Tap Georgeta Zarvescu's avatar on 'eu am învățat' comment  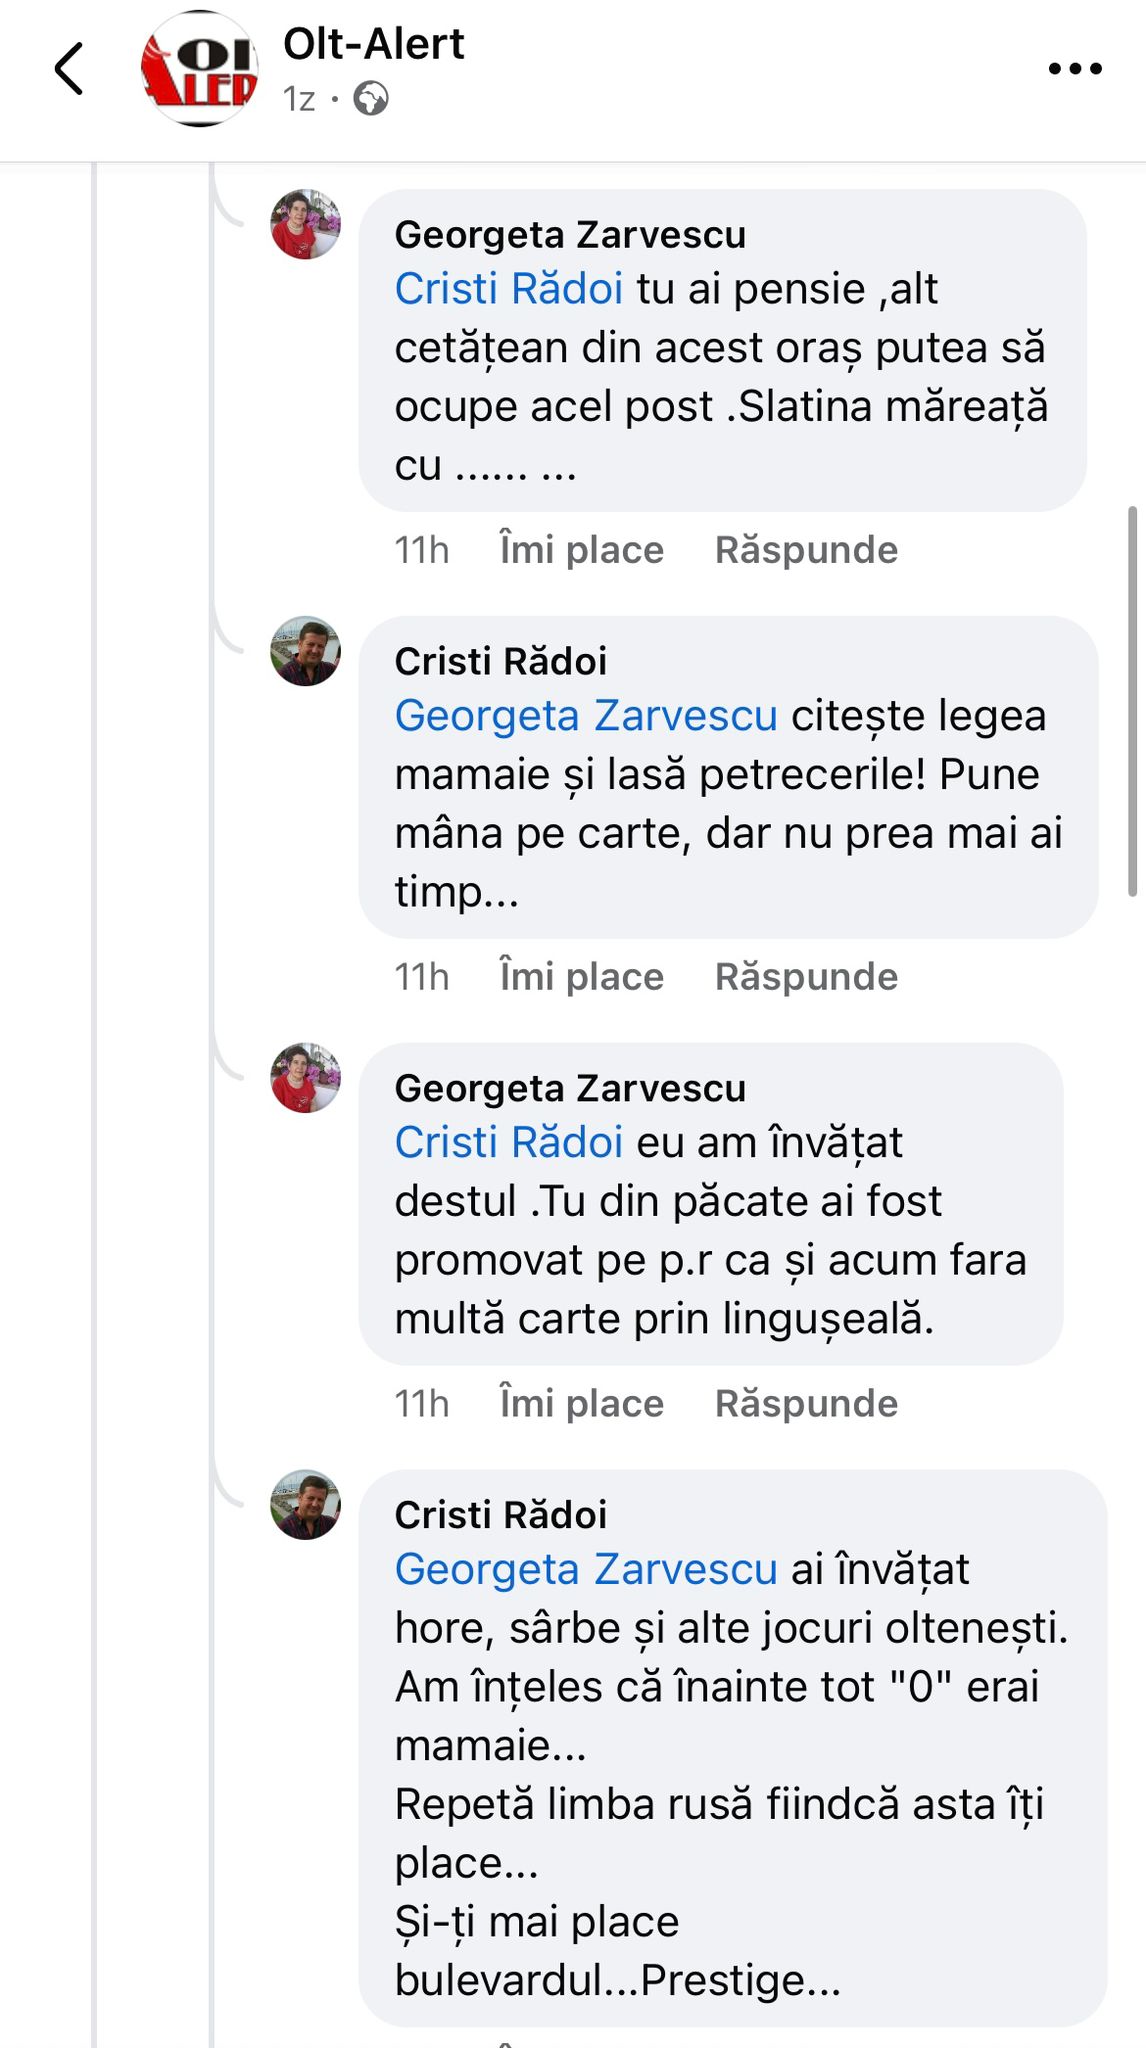pyautogui.click(x=306, y=1078)
